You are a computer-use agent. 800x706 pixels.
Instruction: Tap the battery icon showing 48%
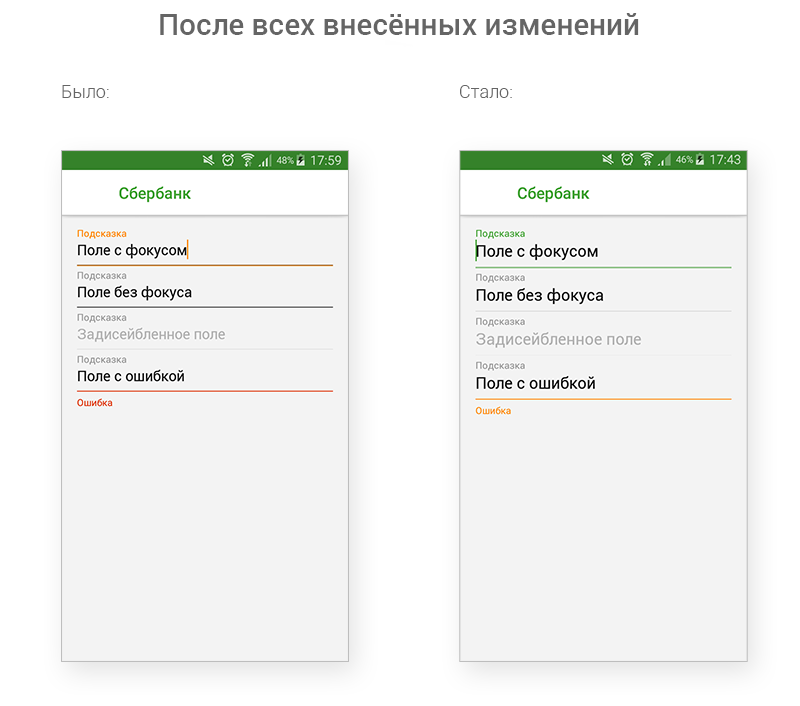301,160
